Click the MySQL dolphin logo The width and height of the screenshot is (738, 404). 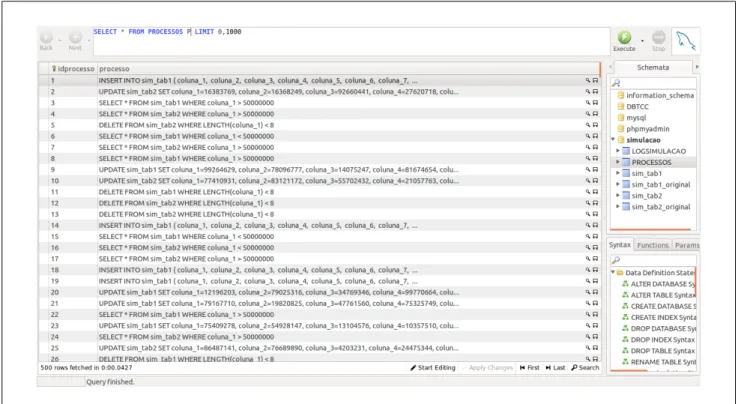pyautogui.click(x=685, y=41)
